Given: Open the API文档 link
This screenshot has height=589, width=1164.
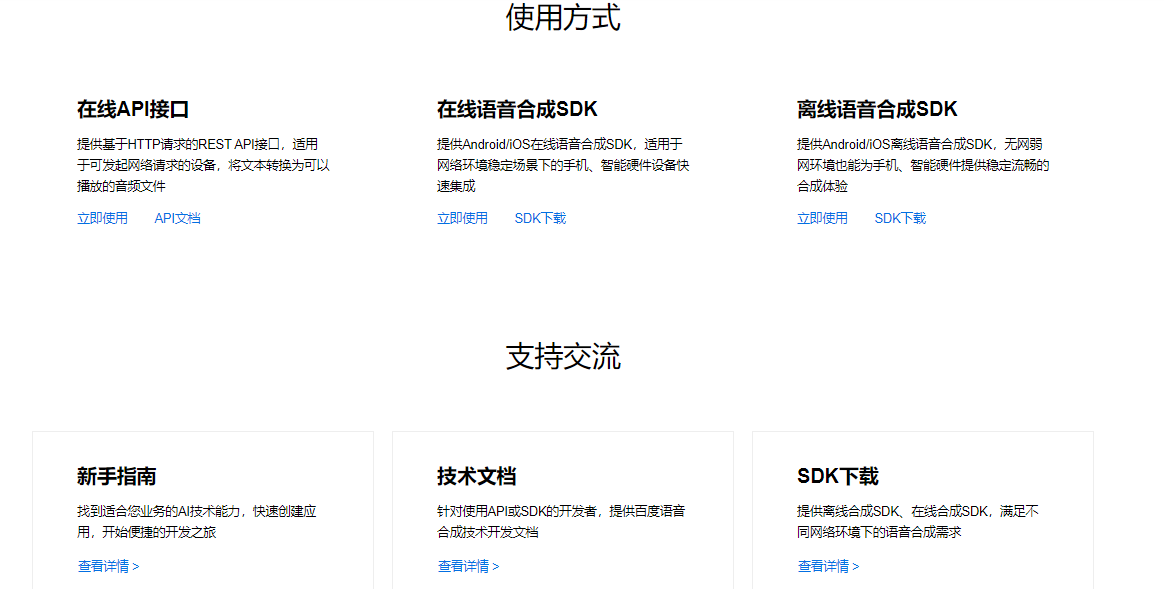Looking at the screenshot, I should coord(177,218).
